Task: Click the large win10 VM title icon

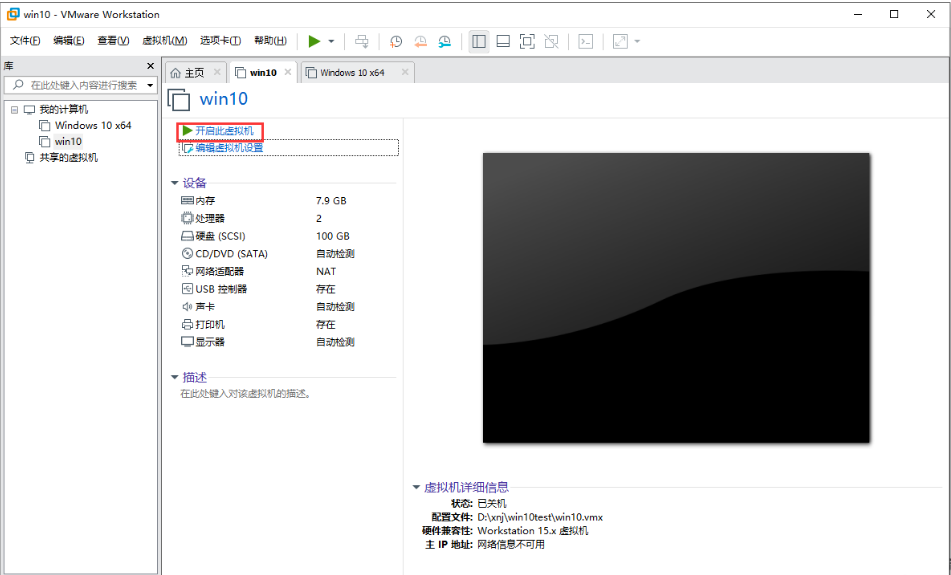Action: coord(179,99)
